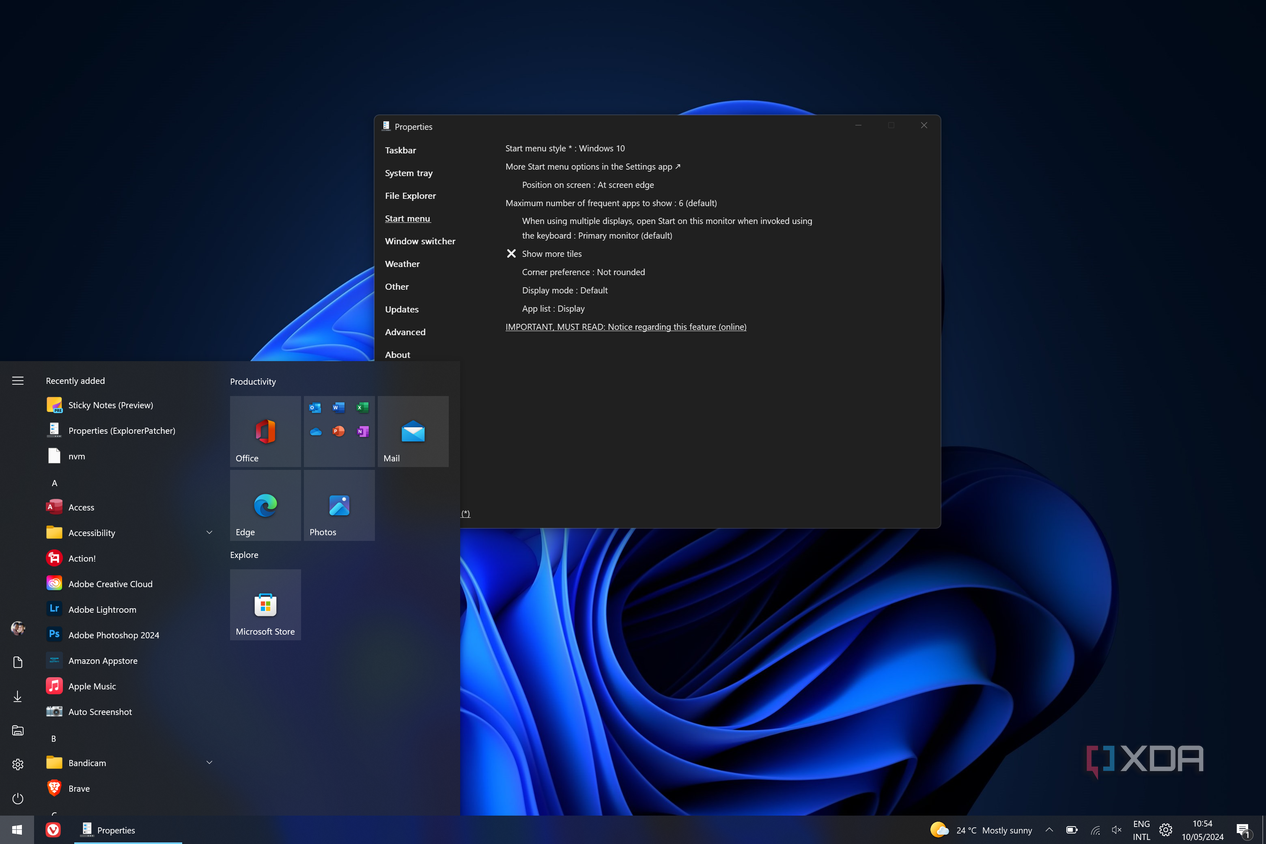Change Start menu style Windows 10 option

565,148
